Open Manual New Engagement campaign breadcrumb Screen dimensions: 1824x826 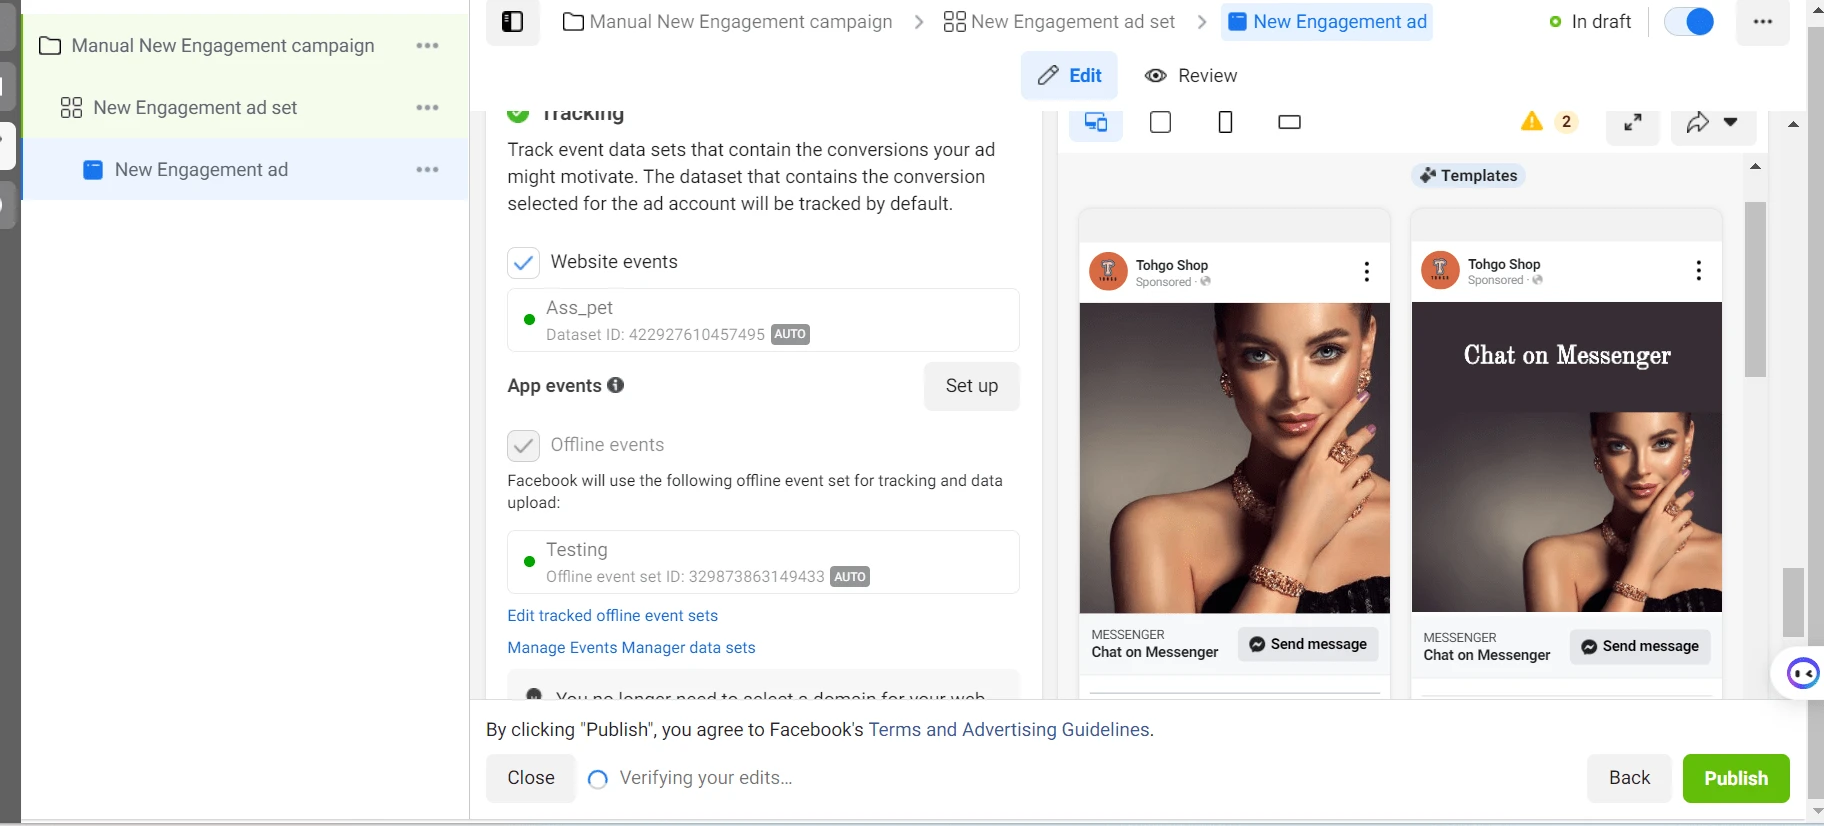(727, 22)
